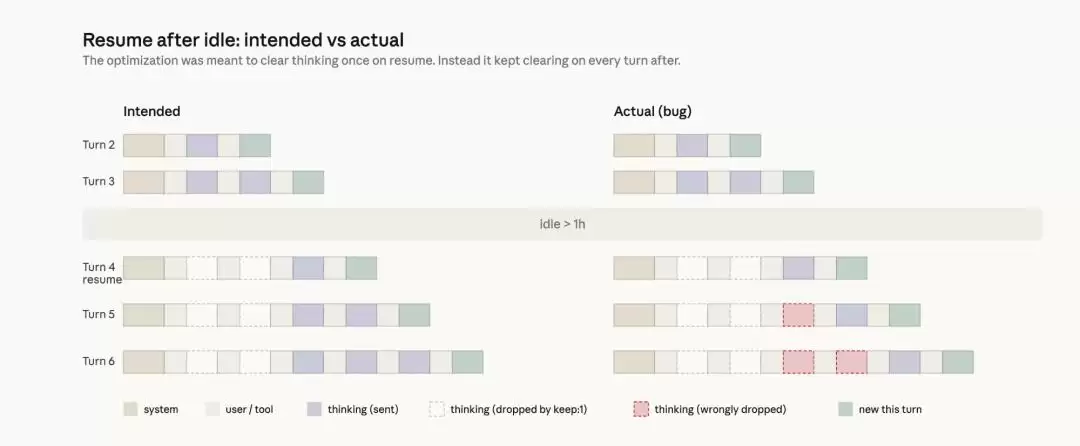Click the purple thinking block in Intended Turn 2

tap(202, 146)
